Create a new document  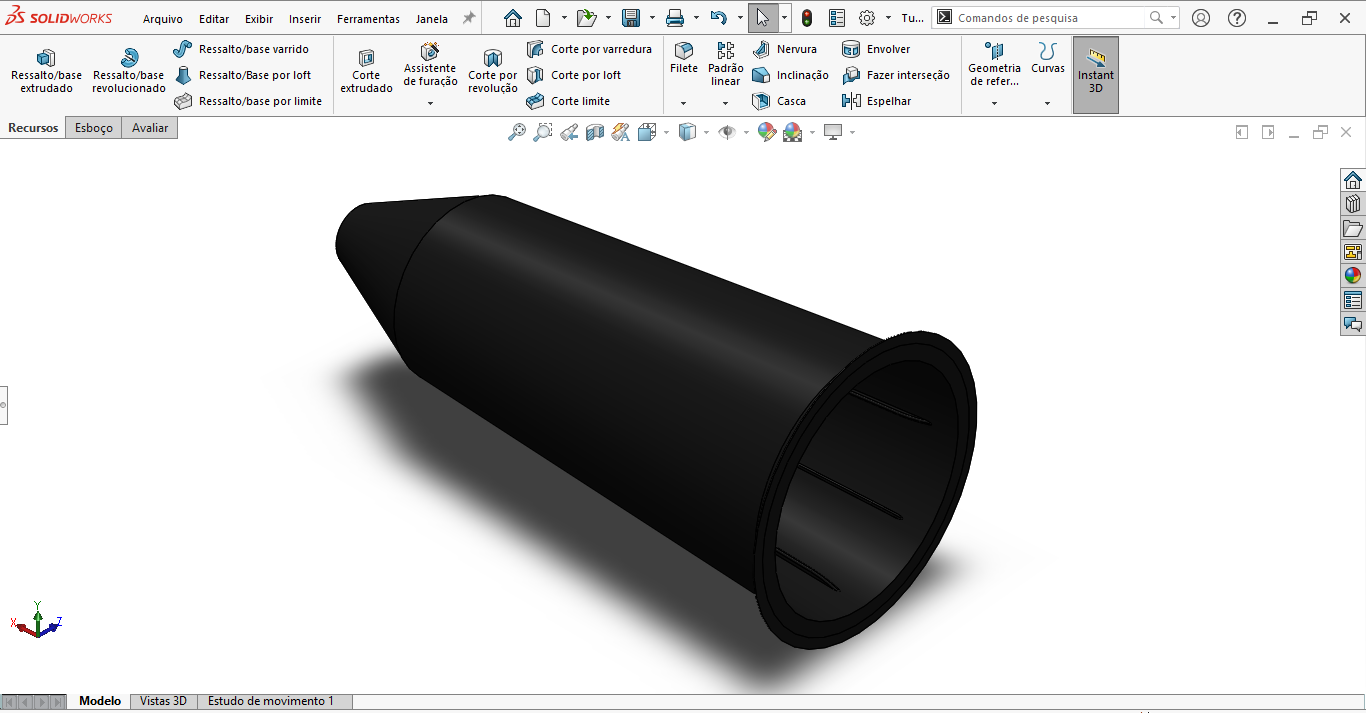(x=543, y=18)
